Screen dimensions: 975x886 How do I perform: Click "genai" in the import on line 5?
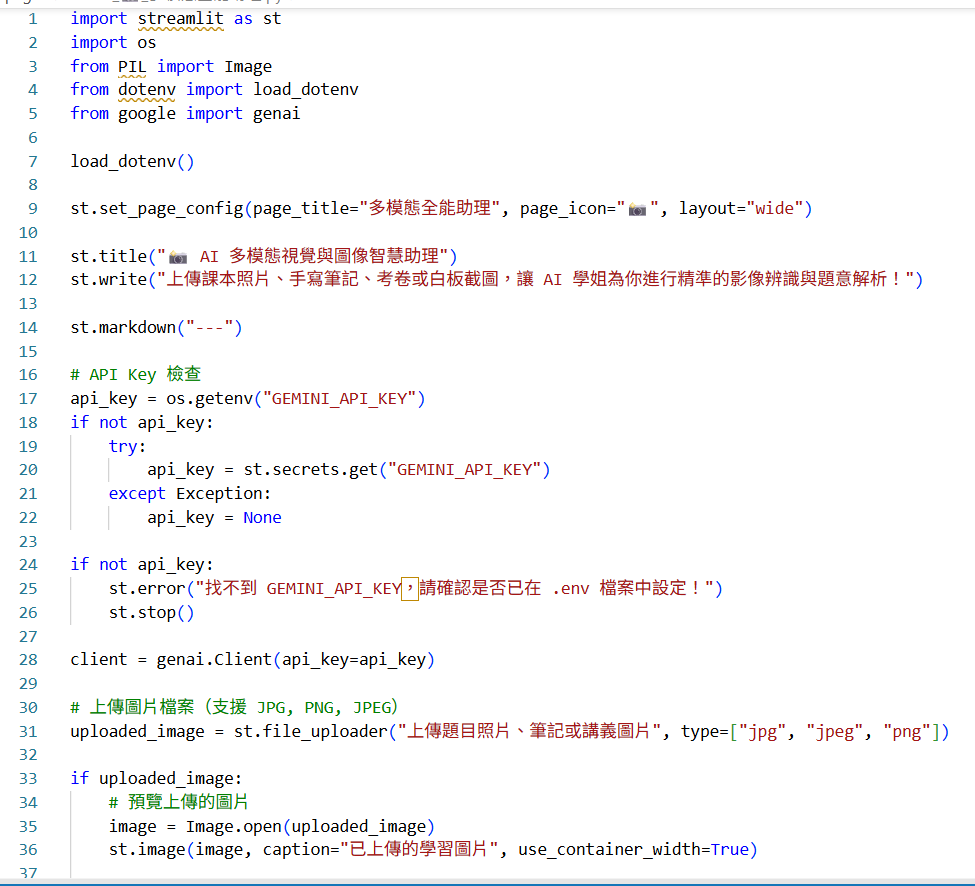tap(277, 114)
